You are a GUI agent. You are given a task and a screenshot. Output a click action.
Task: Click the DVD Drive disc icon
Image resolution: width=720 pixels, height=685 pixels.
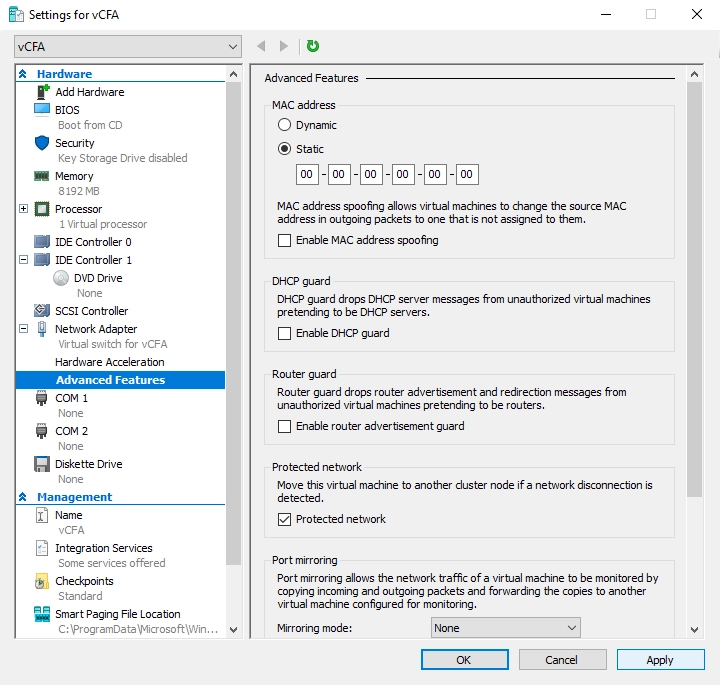pyautogui.click(x=61, y=278)
